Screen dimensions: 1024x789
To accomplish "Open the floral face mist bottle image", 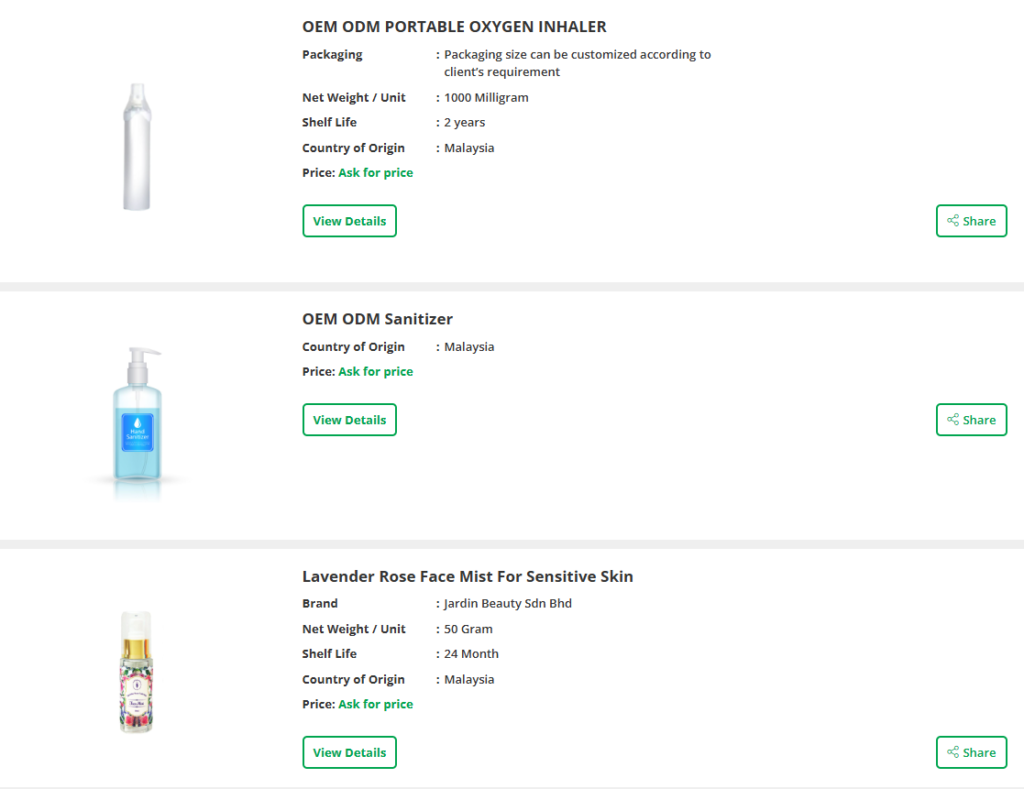I will (x=135, y=672).
